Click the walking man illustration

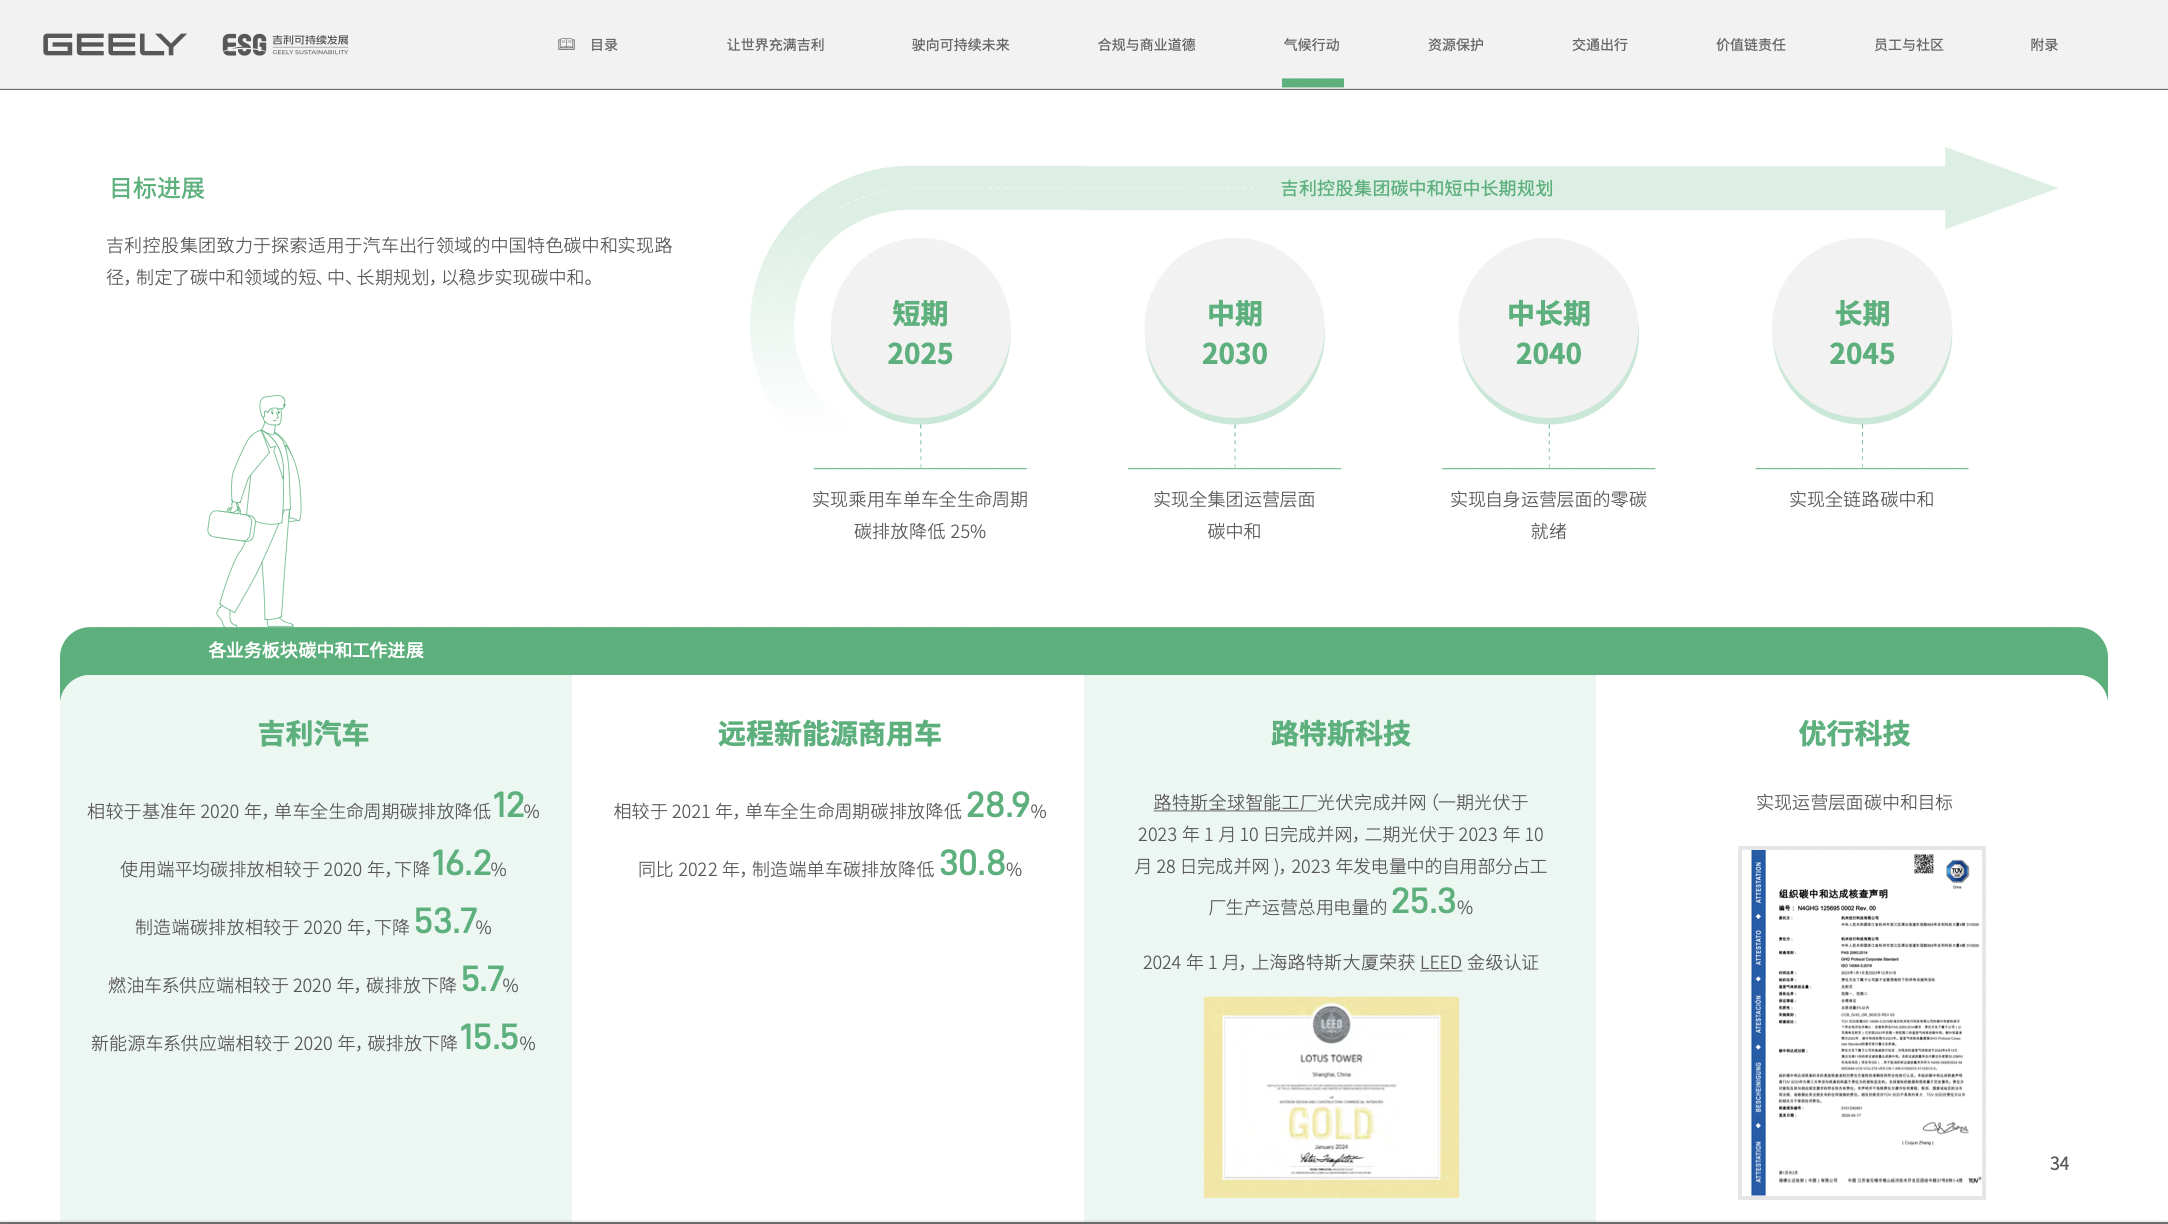[x=256, y=511]
